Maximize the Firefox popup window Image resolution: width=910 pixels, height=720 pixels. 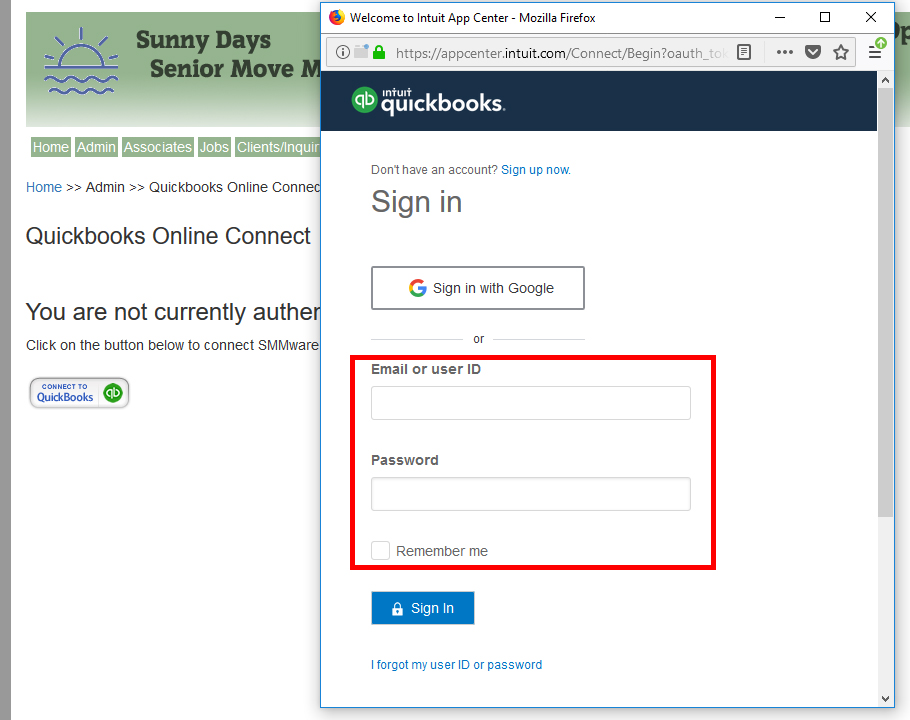click(x=825, y=17)
